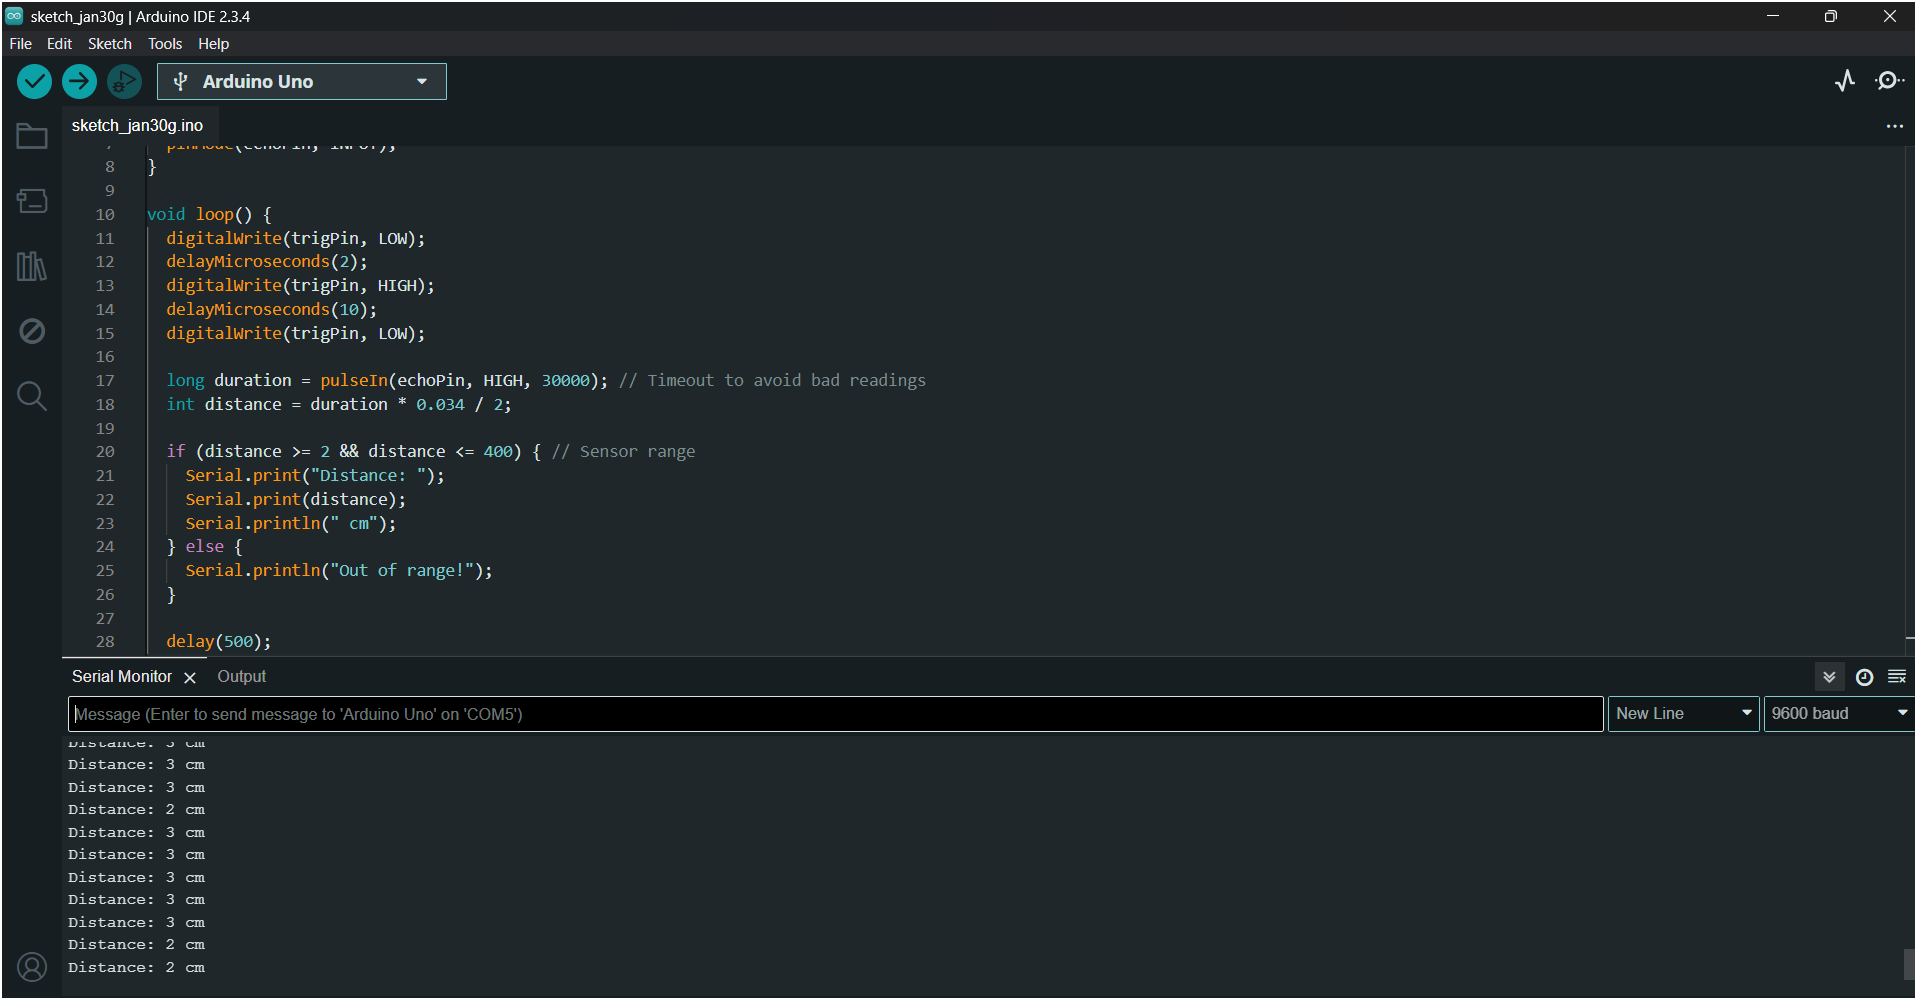This screenshot has width=1917, height=1000.
Task: Open the Library Manager sidebar icon
Action: [x=32, y=266]
